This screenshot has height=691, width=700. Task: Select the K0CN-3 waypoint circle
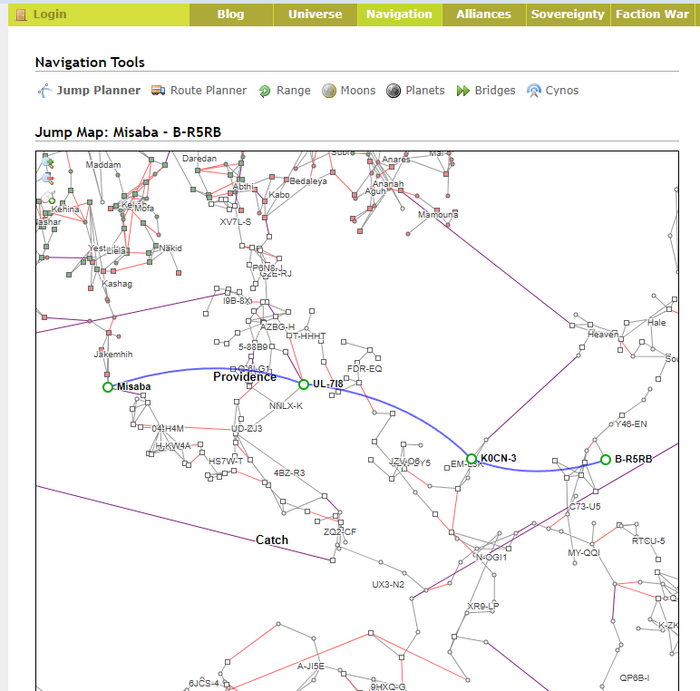(x=471, y=459)
